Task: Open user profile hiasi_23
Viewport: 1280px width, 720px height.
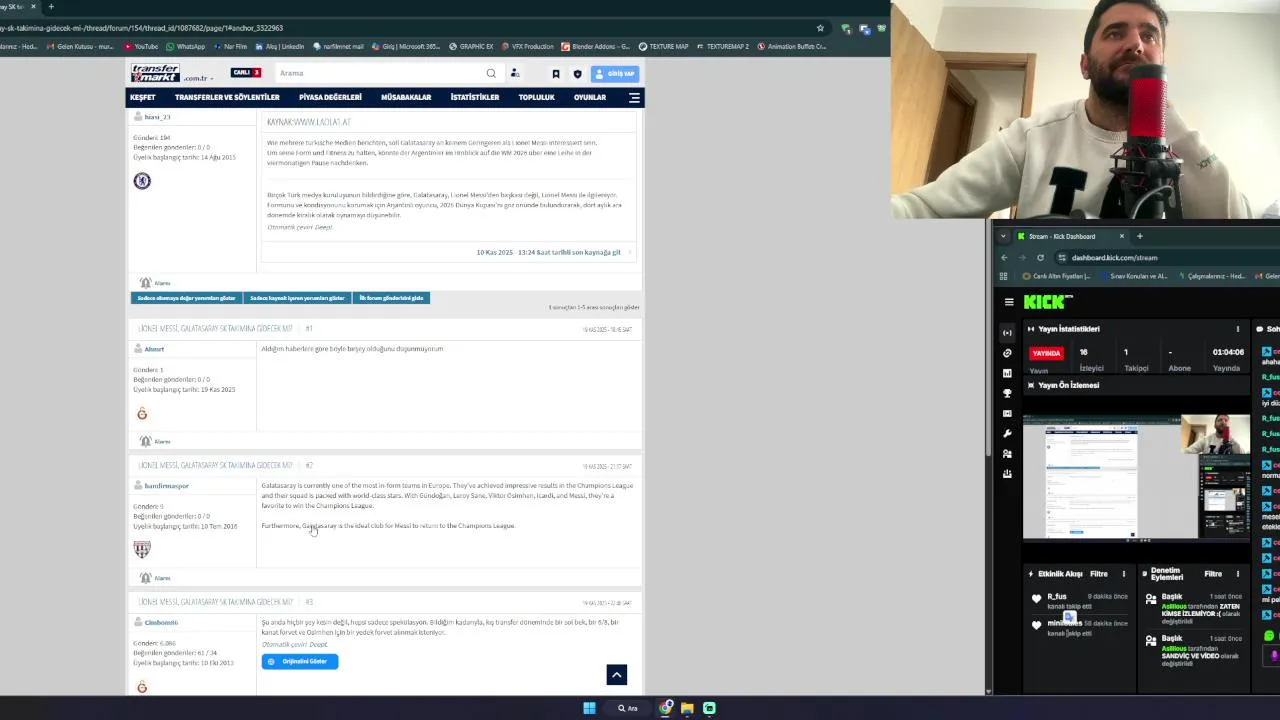Action: pos(157,117)
